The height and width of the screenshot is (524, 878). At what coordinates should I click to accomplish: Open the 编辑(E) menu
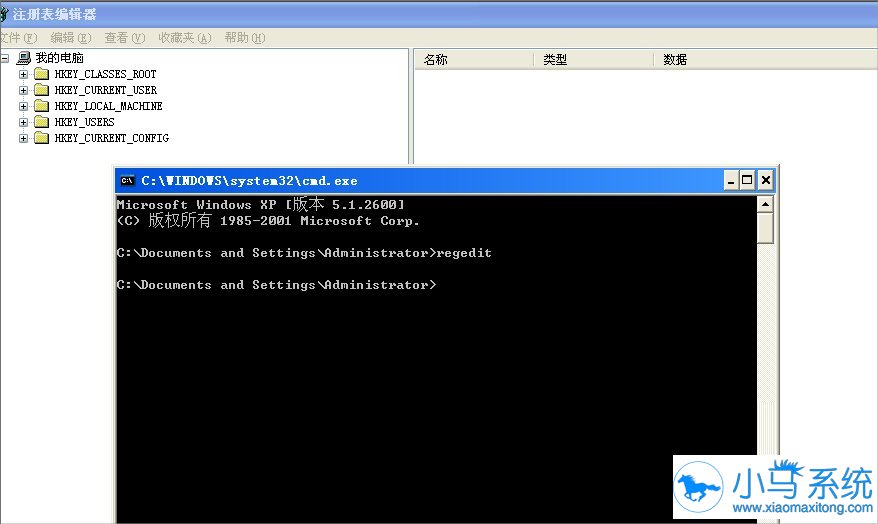pos(71,38)
